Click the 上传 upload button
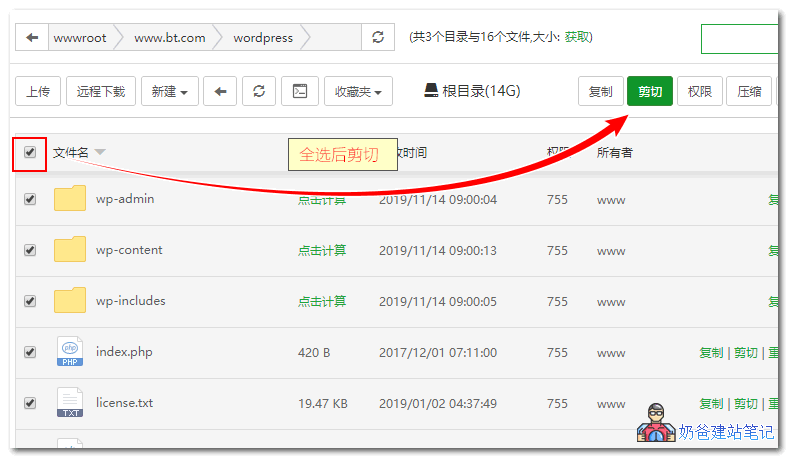This screenshot has width=789, height=459. [38, 91]
